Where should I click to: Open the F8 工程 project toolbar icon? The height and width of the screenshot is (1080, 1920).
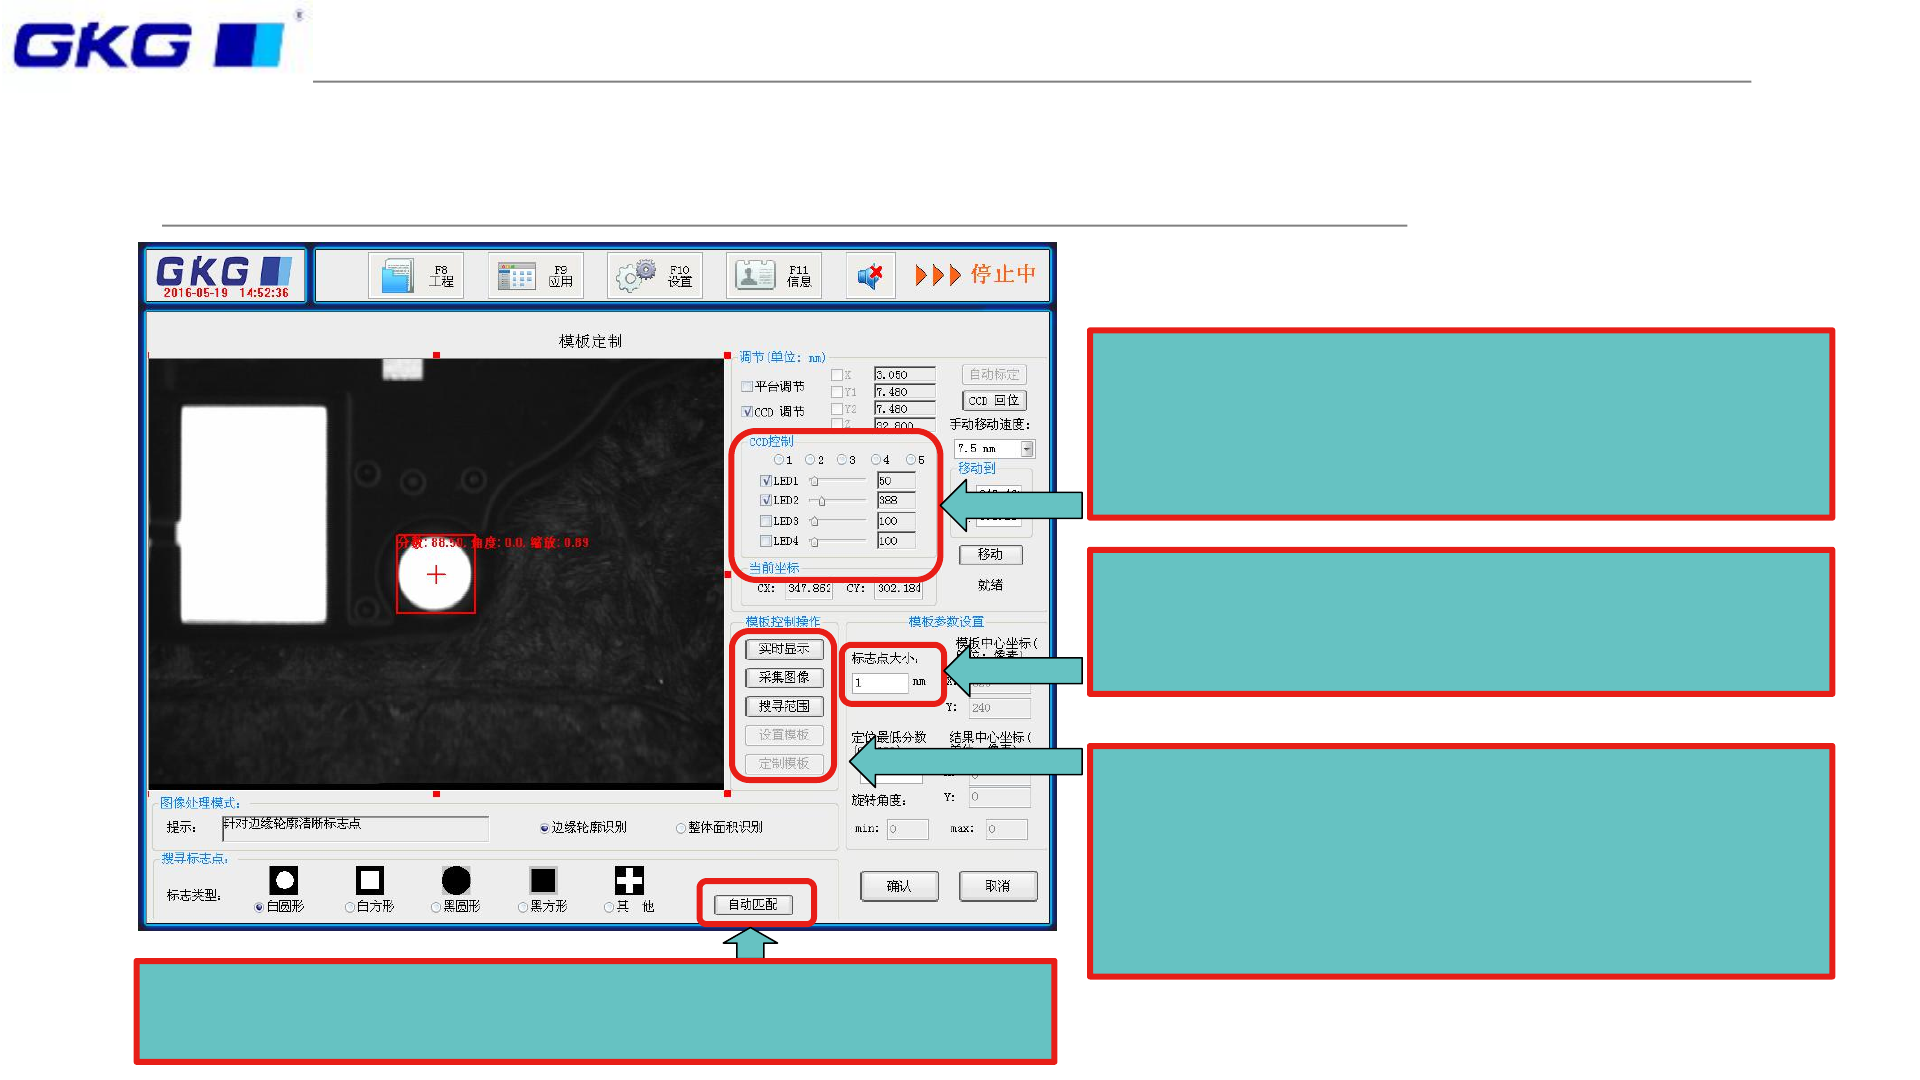tap(398, 276)
